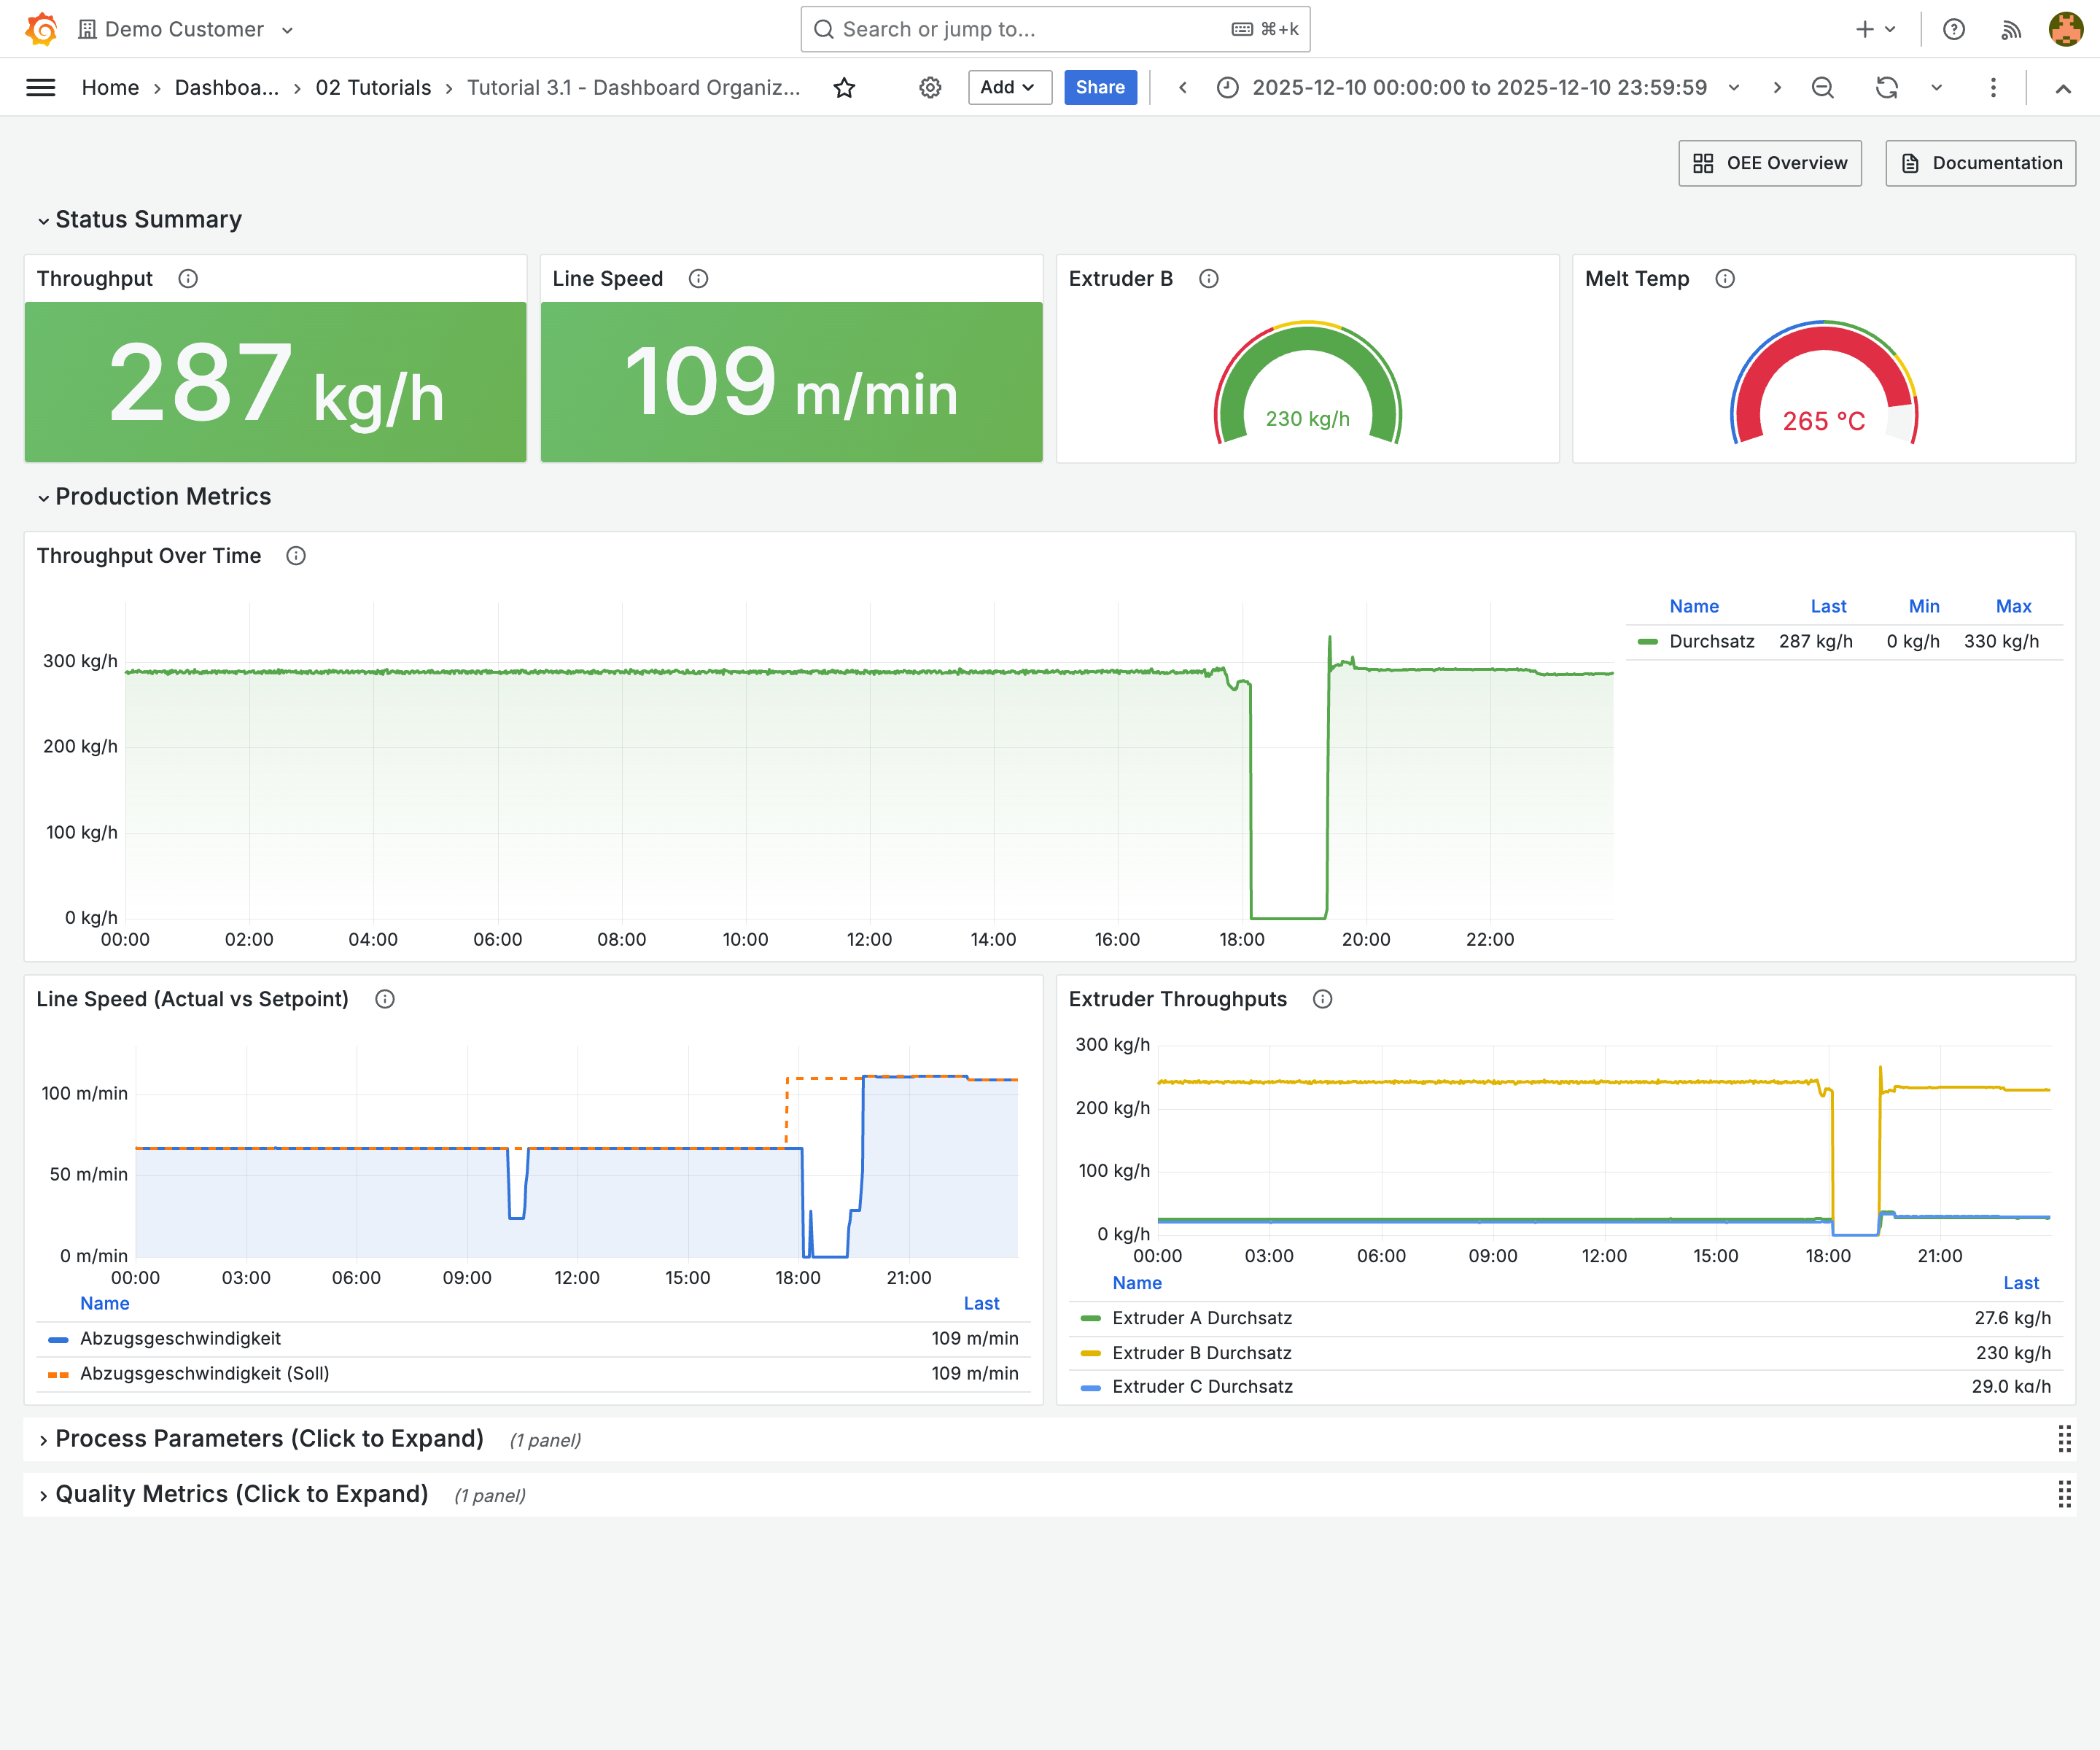
Task: Open the Add dropdown menu
Action: pyautogui.click(x=1008, y=88)
